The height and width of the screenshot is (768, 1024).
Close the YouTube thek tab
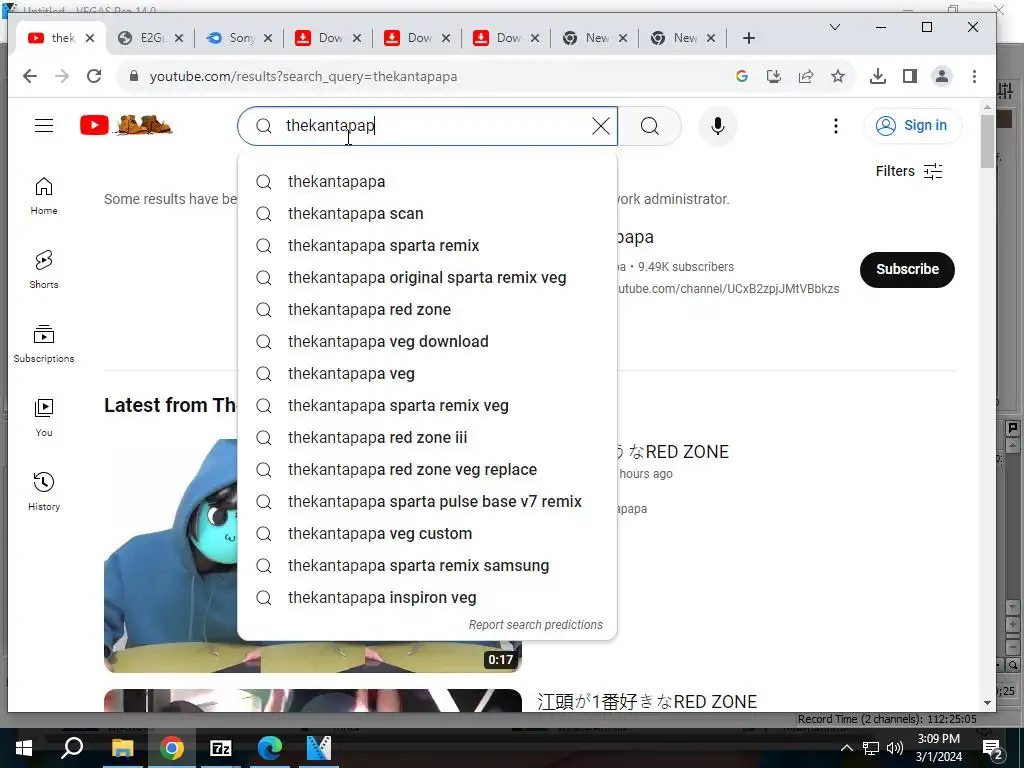[90, 38]
